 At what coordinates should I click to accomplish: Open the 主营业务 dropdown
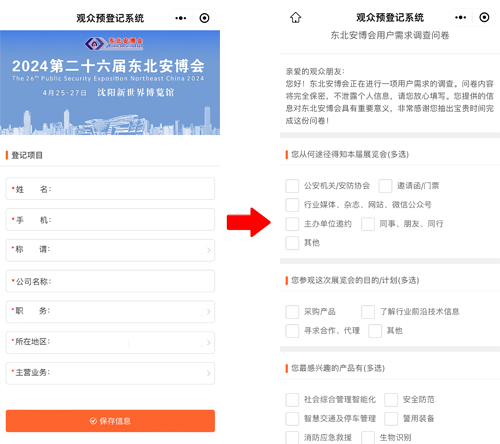coord(110,373)
